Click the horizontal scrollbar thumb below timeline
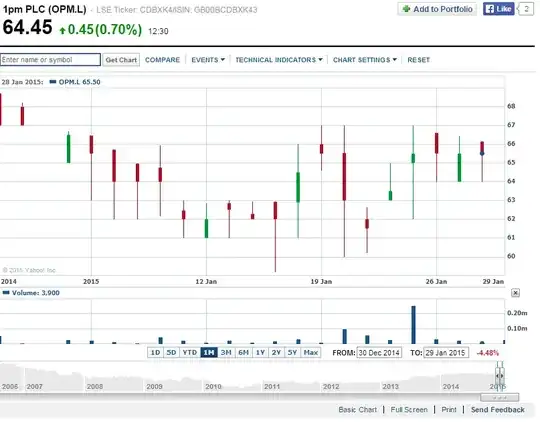 500,398
